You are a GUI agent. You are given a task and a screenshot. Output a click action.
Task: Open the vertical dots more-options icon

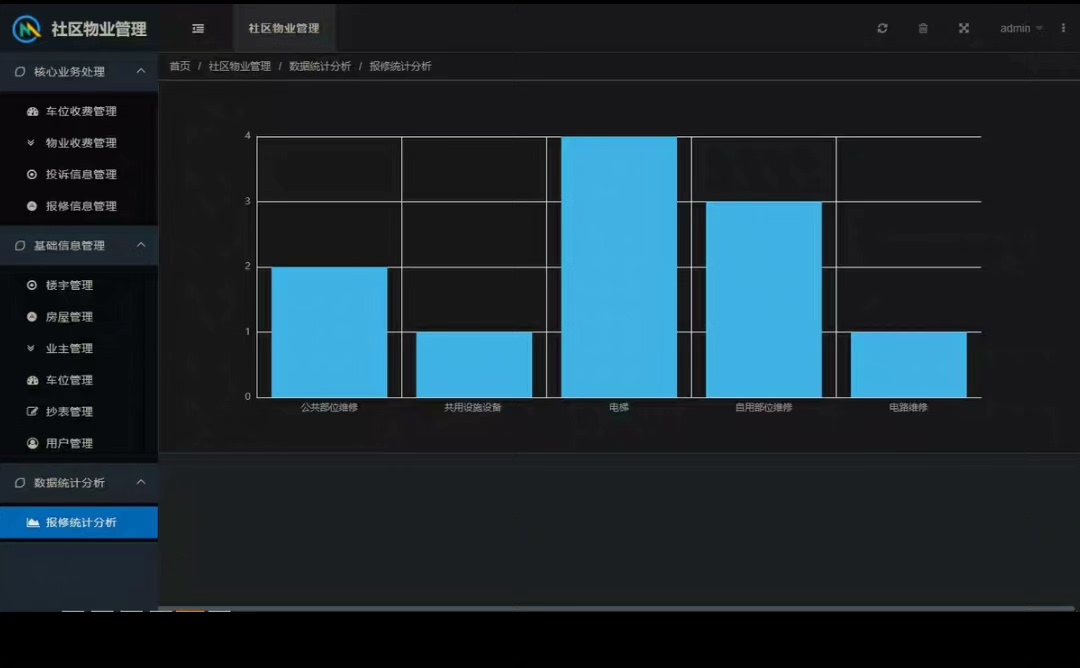pos(1063,28)
